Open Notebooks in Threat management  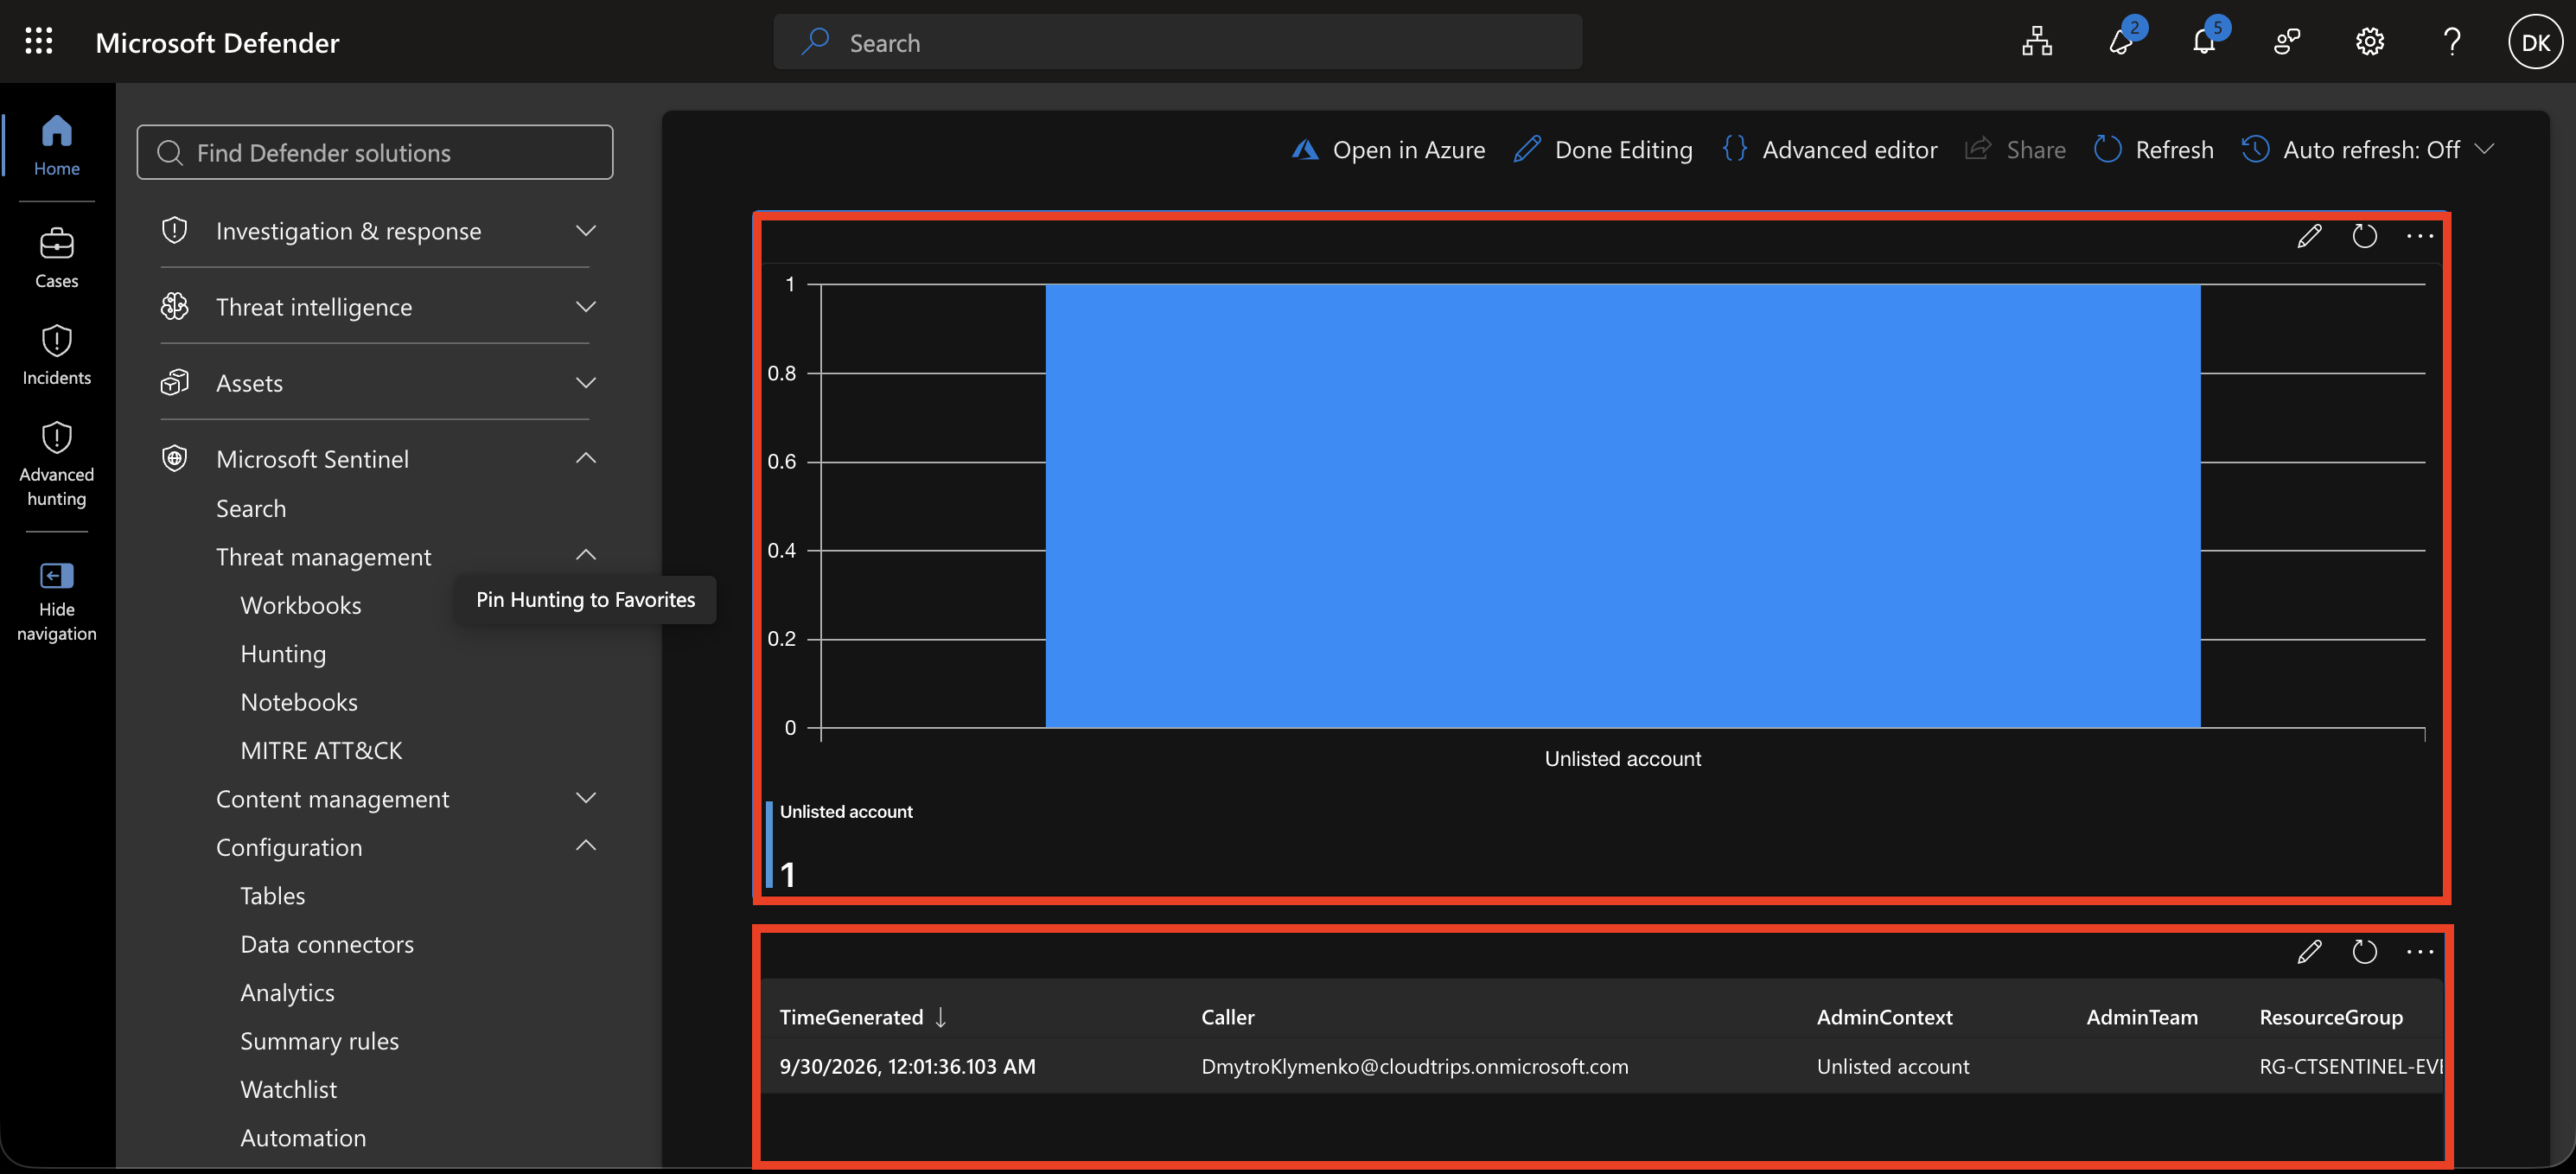pos(299,702)
